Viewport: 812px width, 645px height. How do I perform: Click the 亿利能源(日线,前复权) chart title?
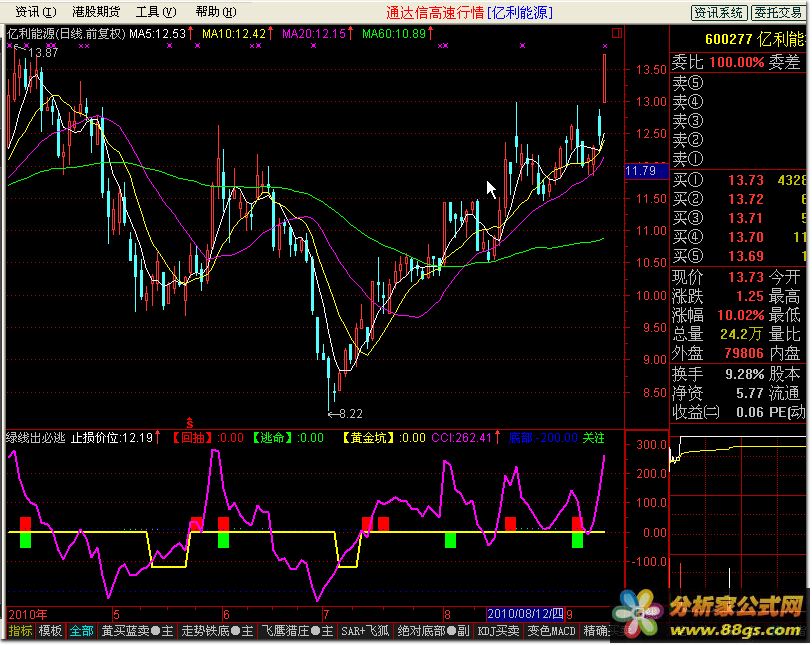click(66, 34)
